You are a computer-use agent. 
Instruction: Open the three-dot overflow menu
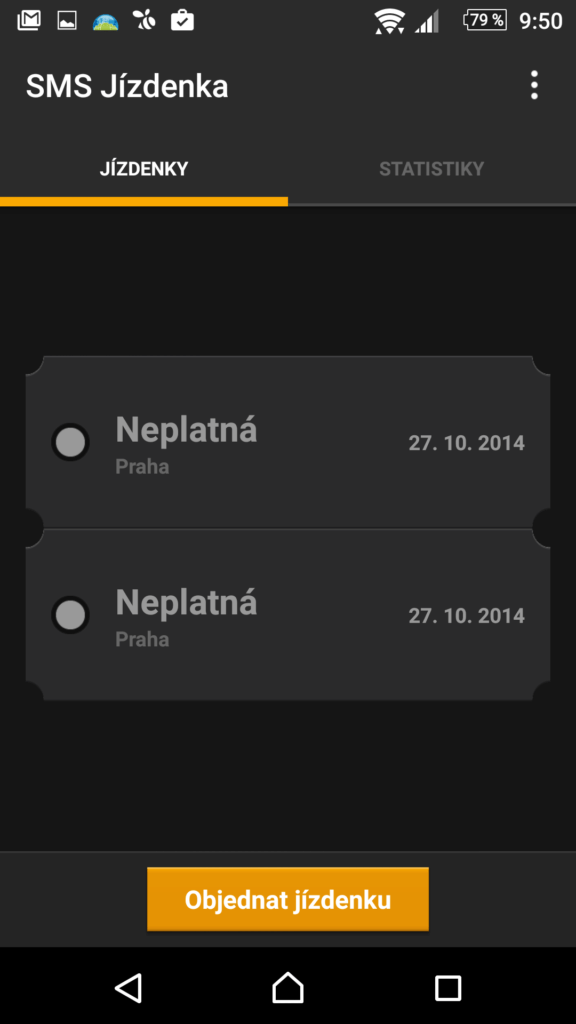tap(534, 86)
